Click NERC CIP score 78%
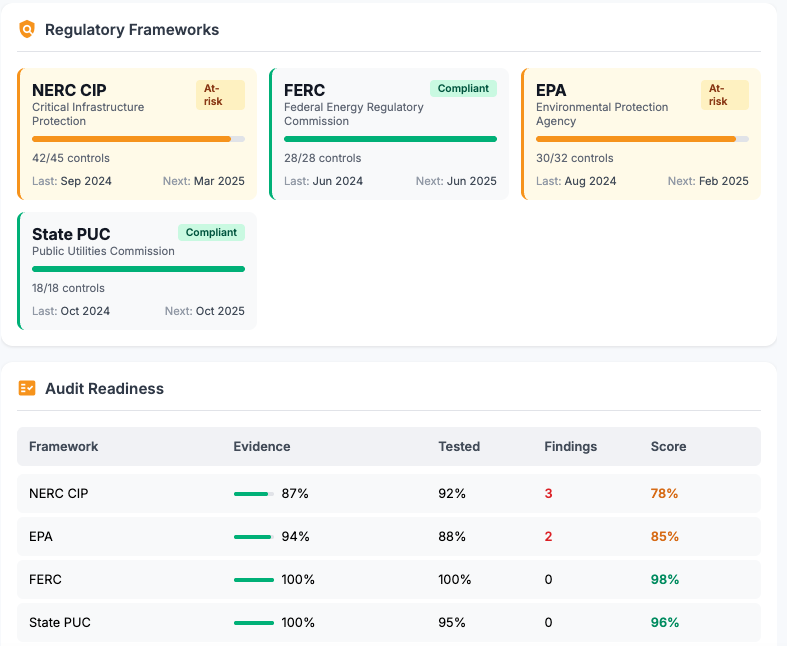The image size is (787, 646). 665,493
